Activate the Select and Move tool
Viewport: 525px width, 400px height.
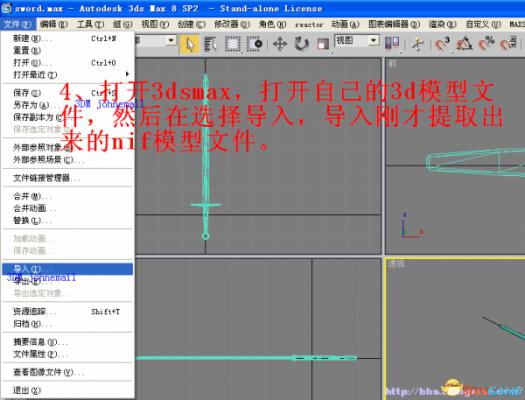(280, 44)
